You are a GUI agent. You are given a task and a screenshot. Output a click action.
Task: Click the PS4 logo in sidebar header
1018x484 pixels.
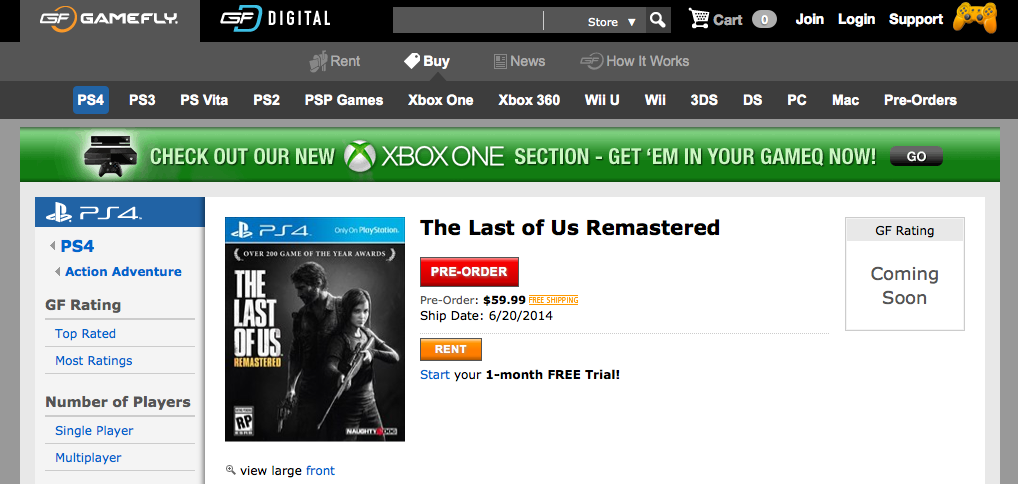coord(95,212)
